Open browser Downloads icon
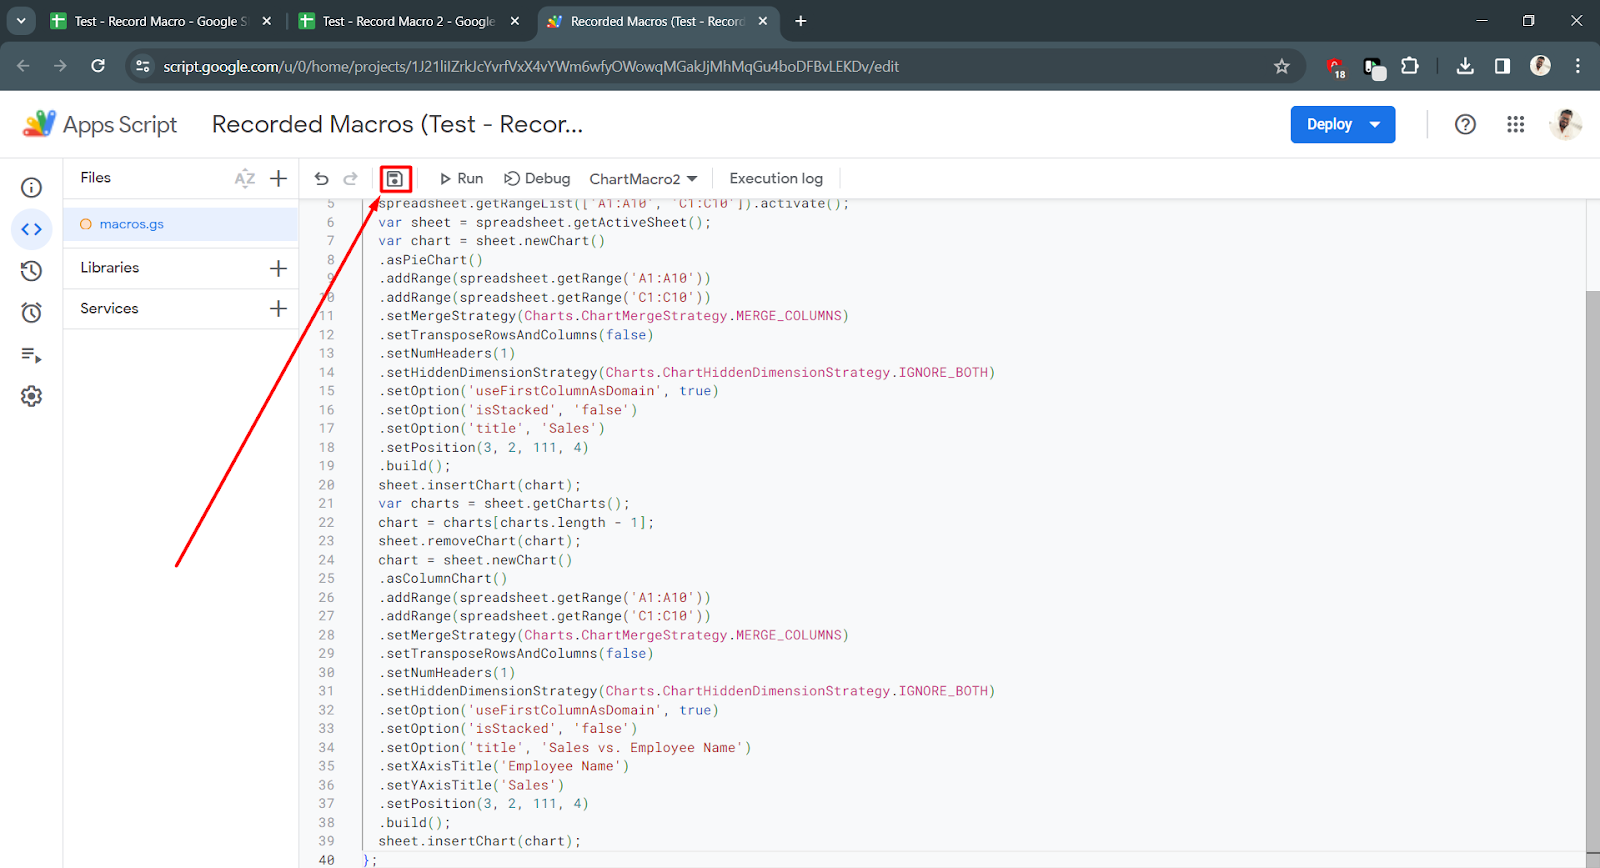 pos(1465,67)
